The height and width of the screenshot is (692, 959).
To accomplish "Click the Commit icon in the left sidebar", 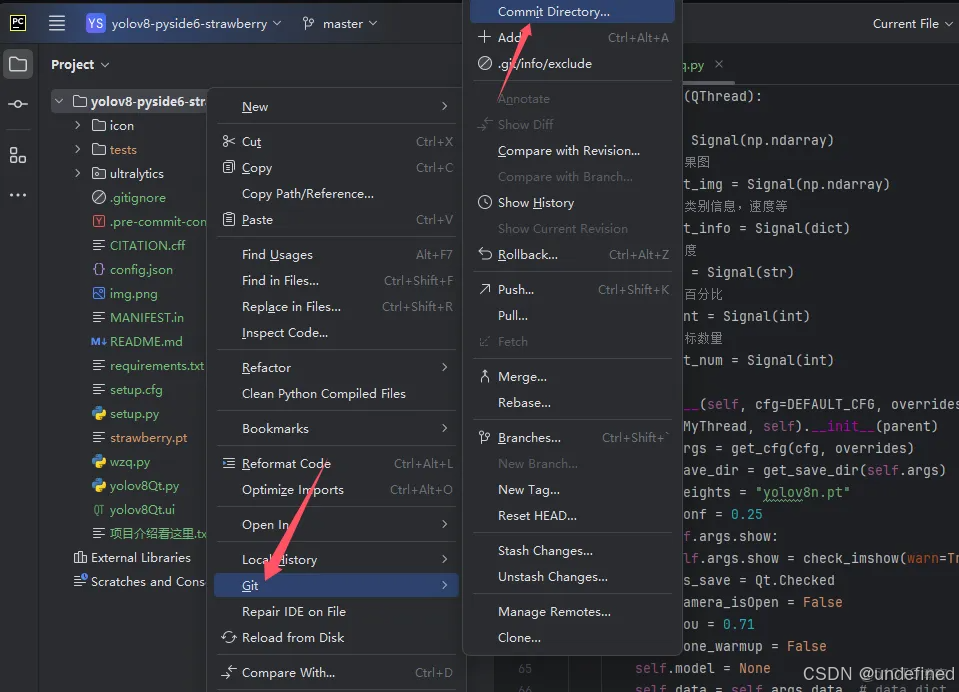I will [x=17, y=103].
